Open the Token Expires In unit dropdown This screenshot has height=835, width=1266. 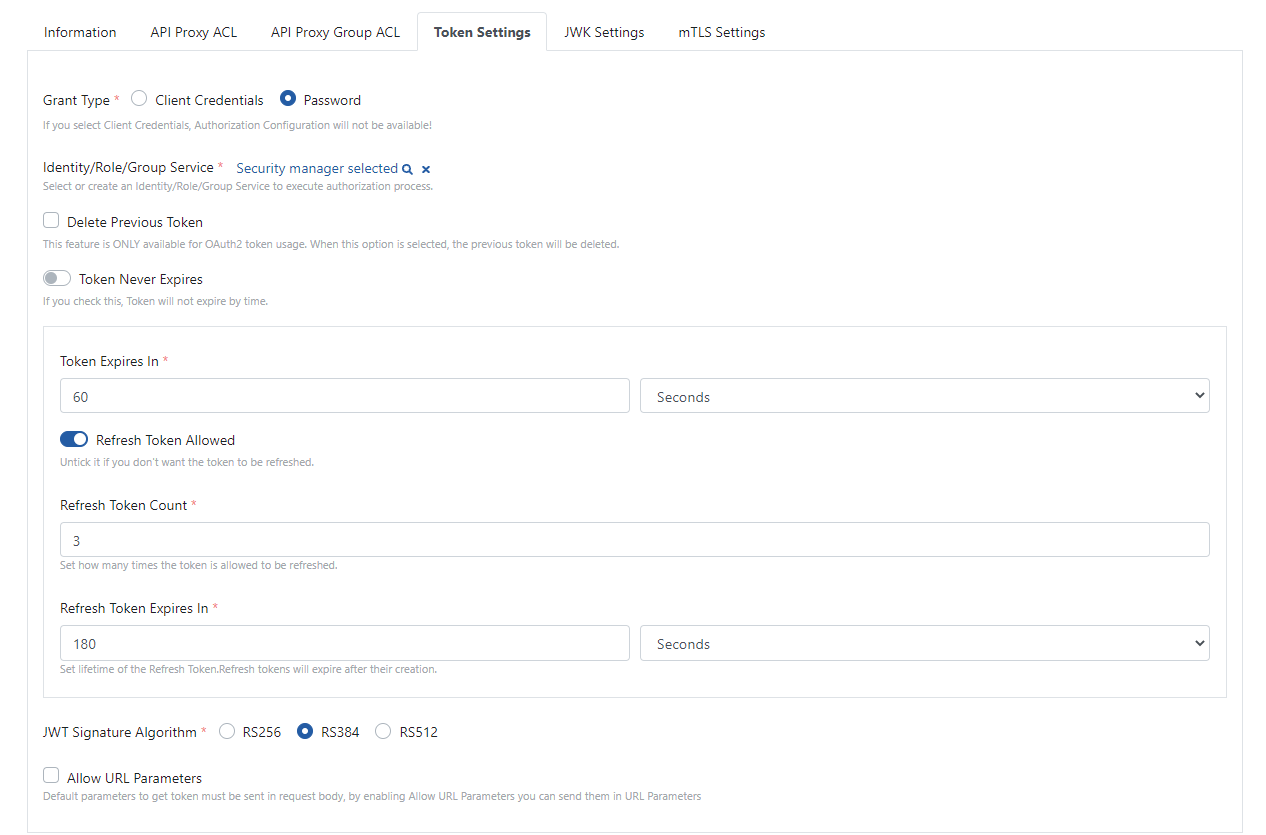924,397
